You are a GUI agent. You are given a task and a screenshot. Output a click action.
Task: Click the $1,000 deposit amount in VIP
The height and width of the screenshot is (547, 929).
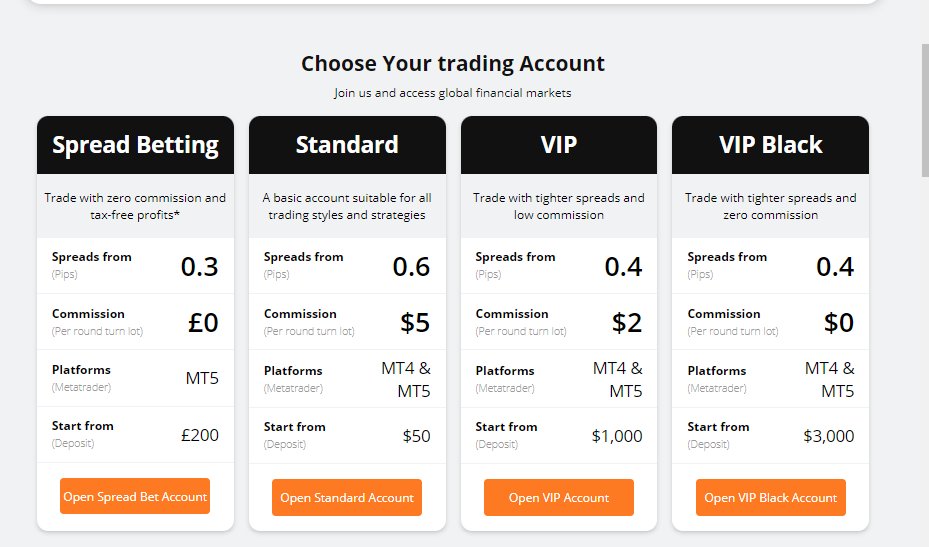(617, 436)
